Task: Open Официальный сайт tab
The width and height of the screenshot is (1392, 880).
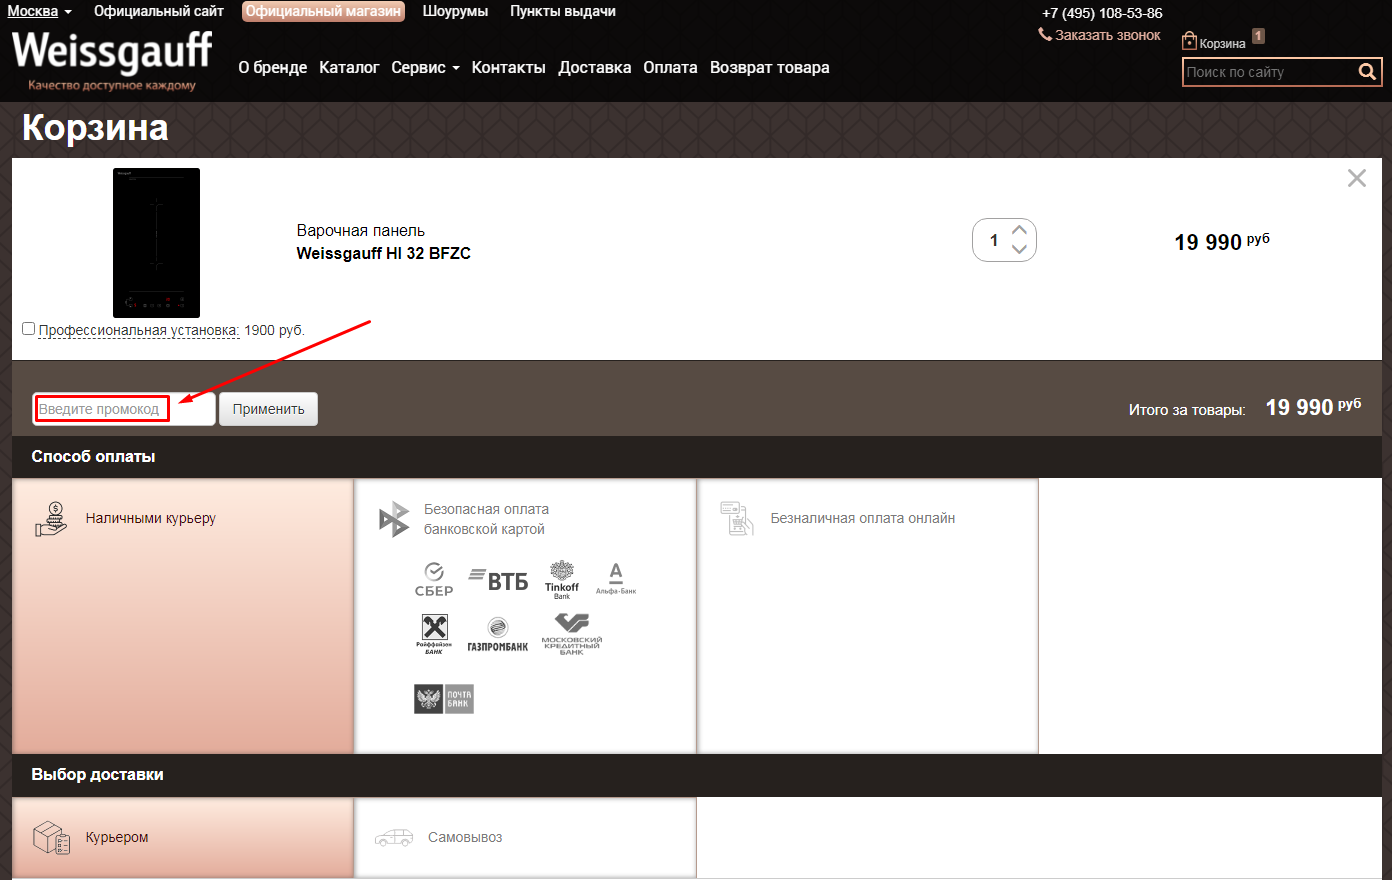Action: coord(159,12)
